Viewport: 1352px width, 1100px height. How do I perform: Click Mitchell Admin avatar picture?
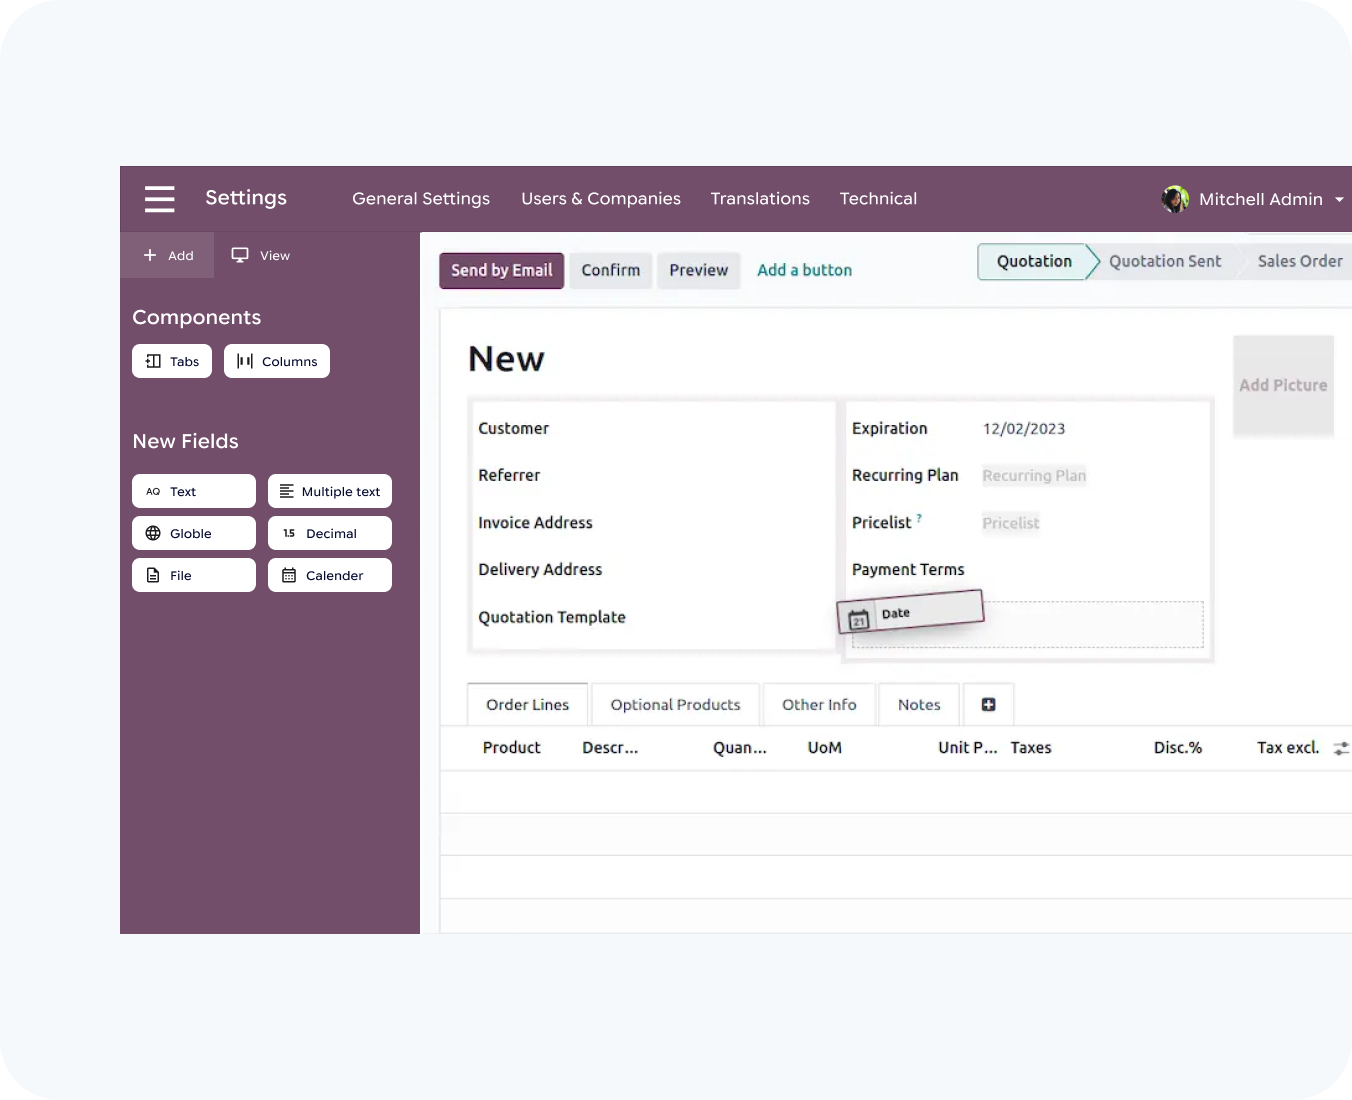[x=1175, y=199]
